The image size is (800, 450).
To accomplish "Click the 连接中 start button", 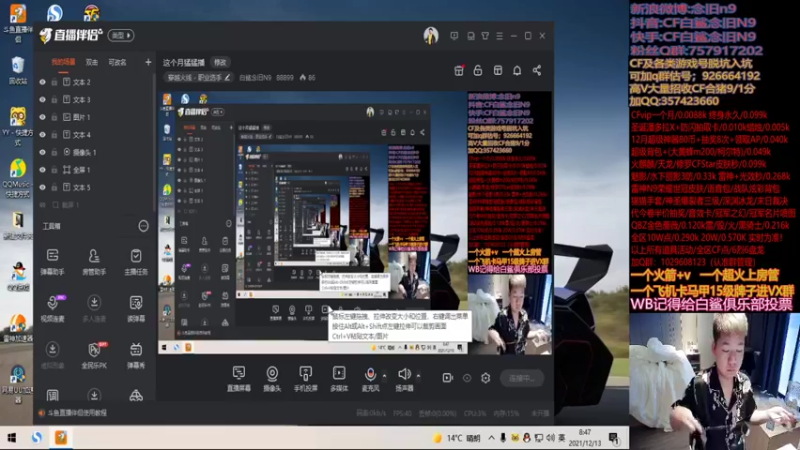I will (x=521, y=378).
